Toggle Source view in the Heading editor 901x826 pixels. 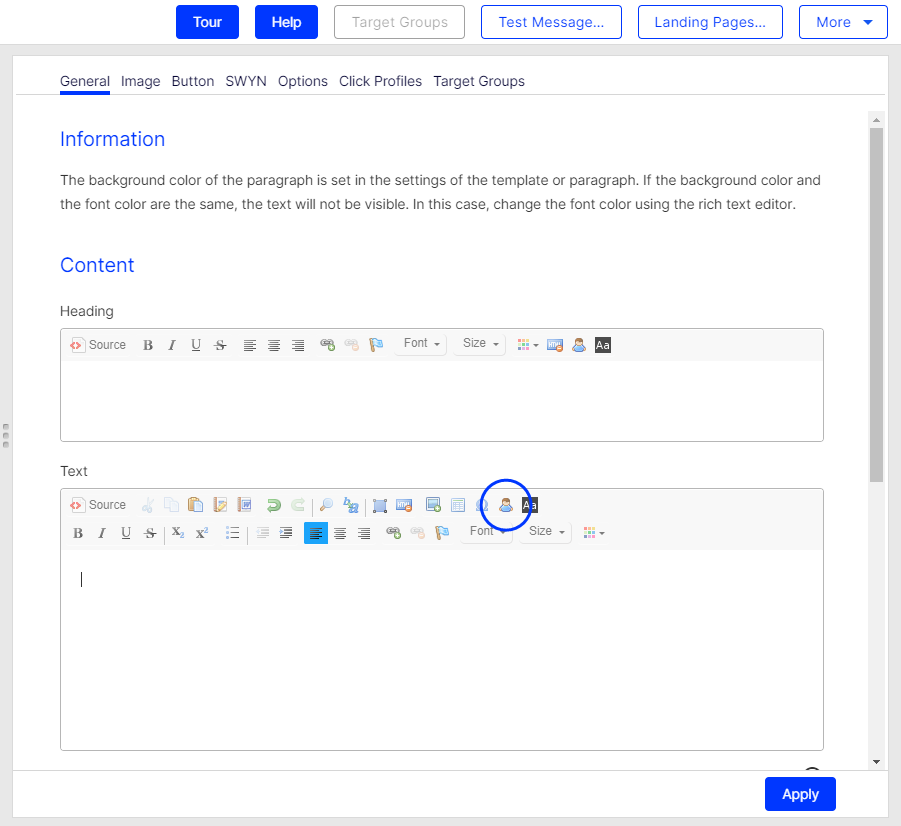[x=98, y=345]
